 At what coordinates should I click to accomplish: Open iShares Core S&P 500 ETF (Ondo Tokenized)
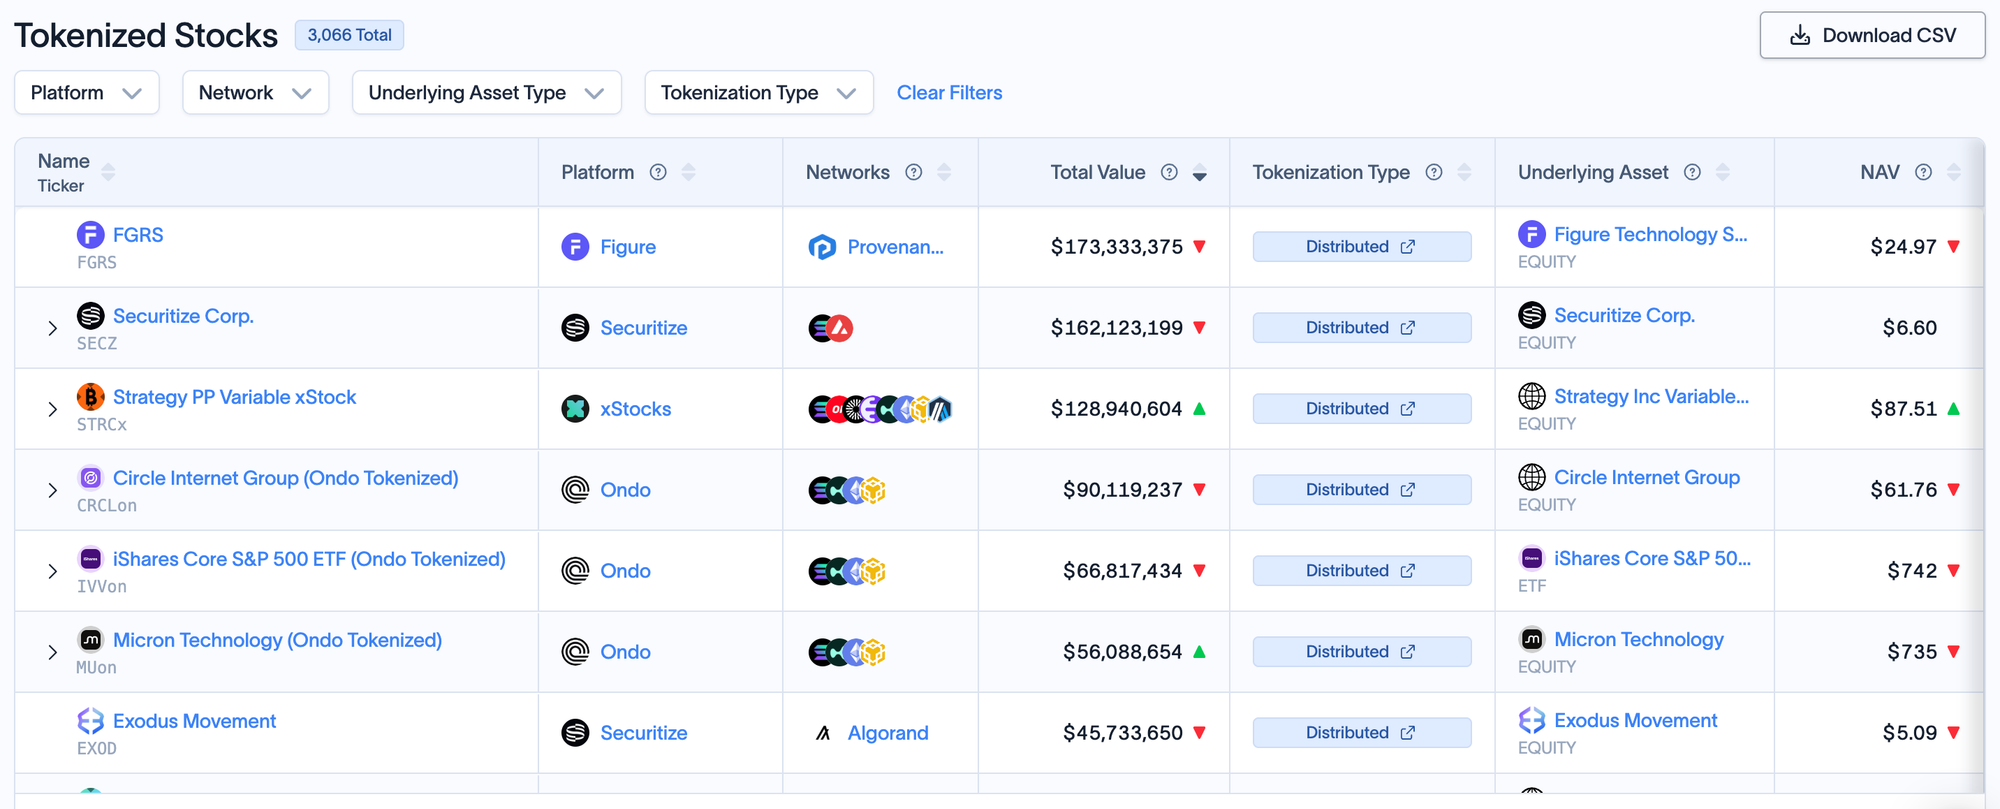coord(309,559)
